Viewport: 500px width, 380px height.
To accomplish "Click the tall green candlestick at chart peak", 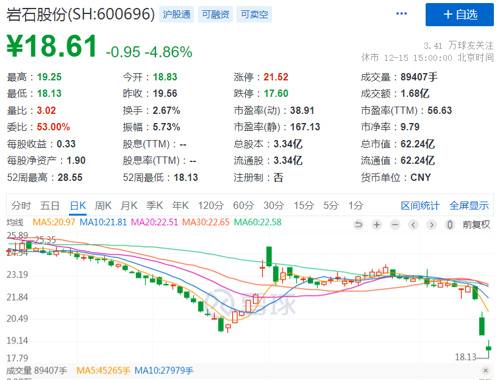I will coord(269,256).
